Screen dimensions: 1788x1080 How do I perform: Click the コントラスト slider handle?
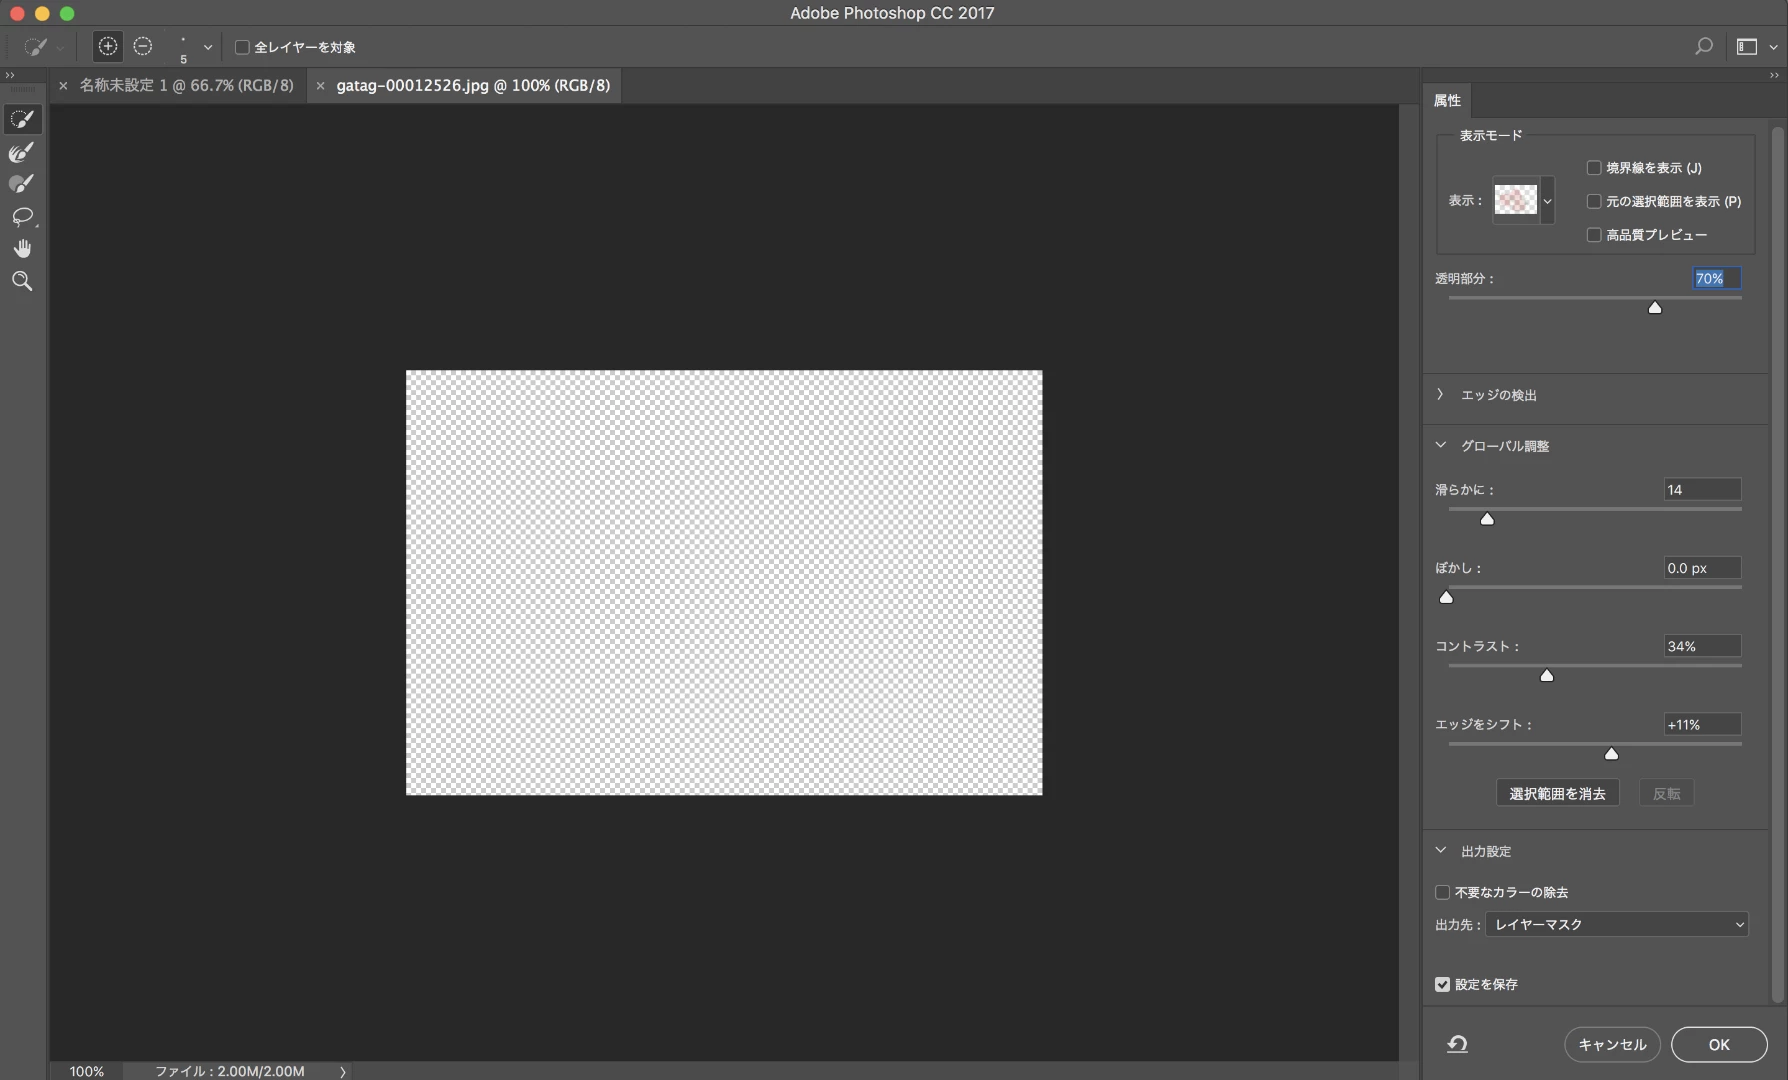1547,676
